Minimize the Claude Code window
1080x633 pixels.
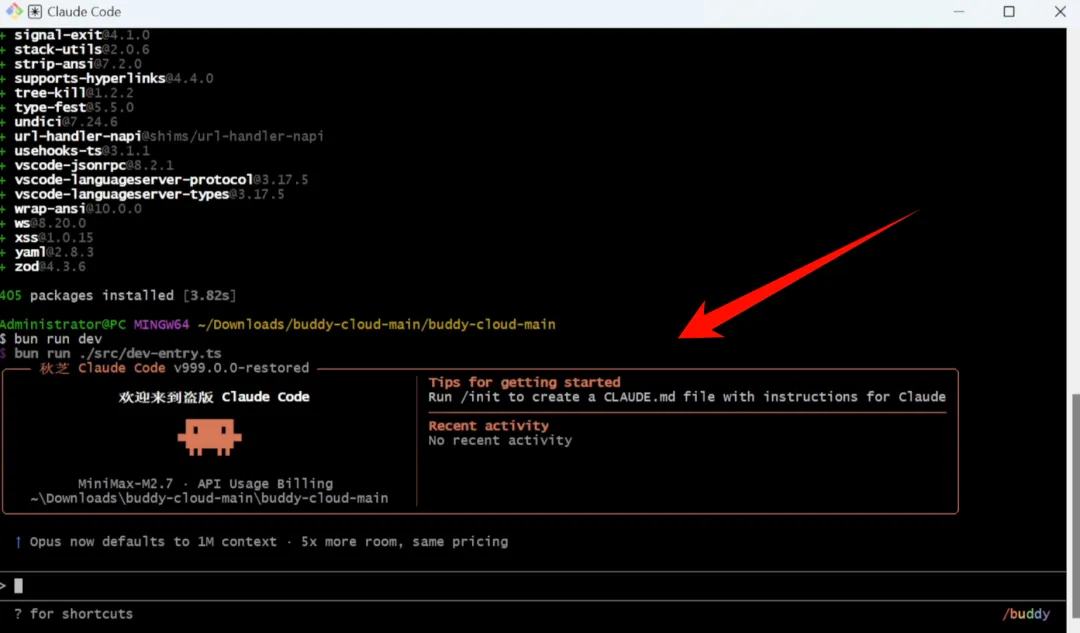tap(959, 12)
